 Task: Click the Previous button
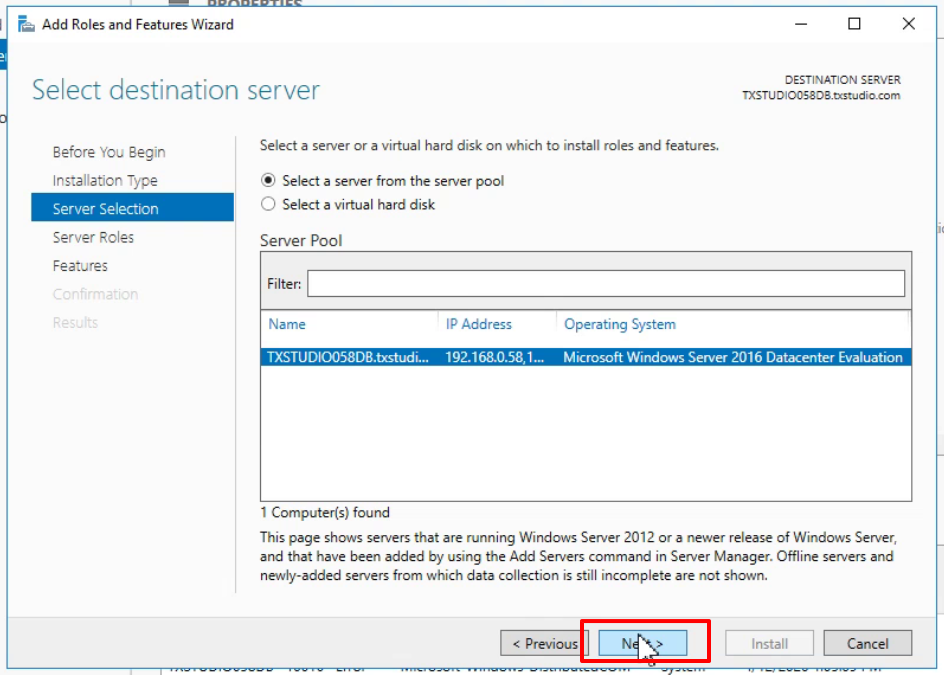[x=544, y=644]
